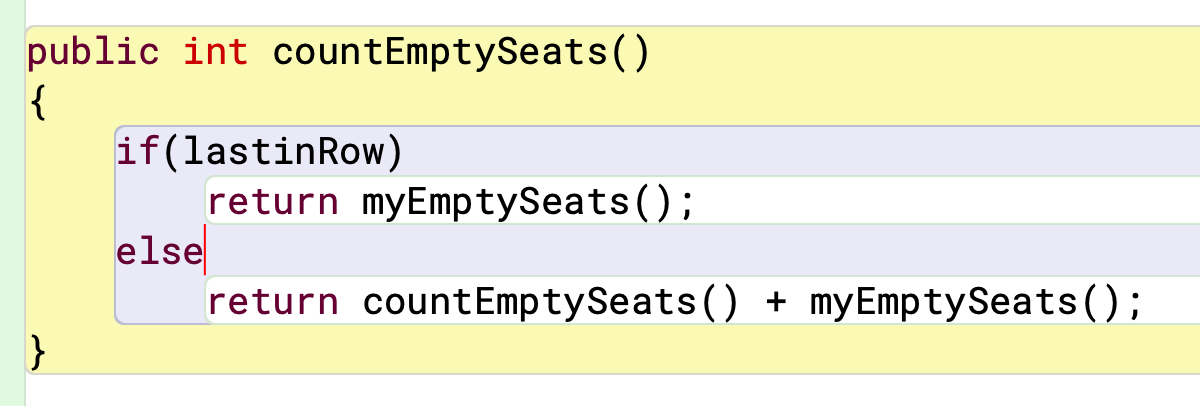Click the blank yellow area after signature
This screenshot has height=406, width=1200.
point(900,52)
